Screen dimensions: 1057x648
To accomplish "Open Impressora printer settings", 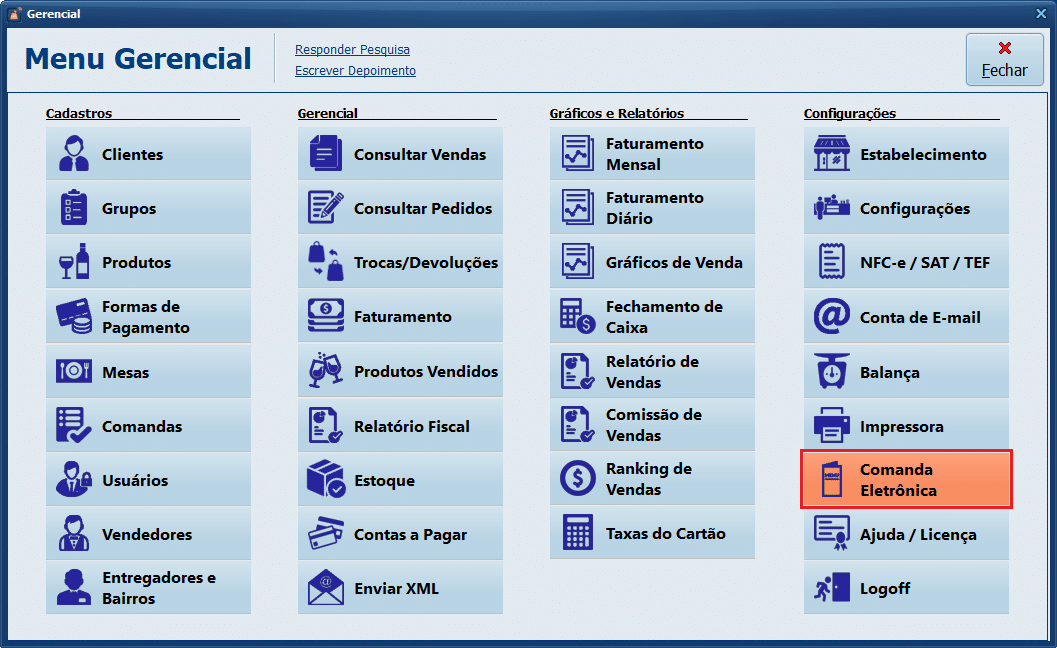I will pos(905,427).
